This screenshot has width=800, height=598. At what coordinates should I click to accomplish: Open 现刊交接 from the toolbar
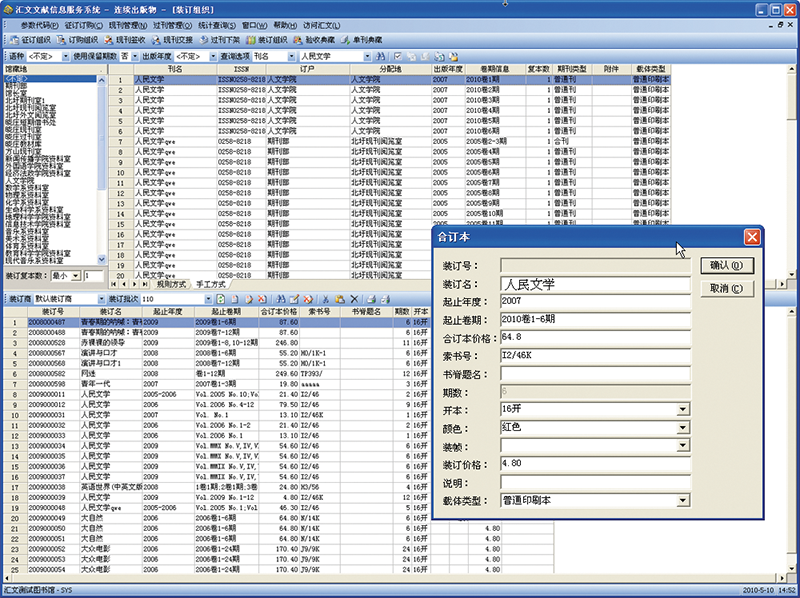pos(172,40)
